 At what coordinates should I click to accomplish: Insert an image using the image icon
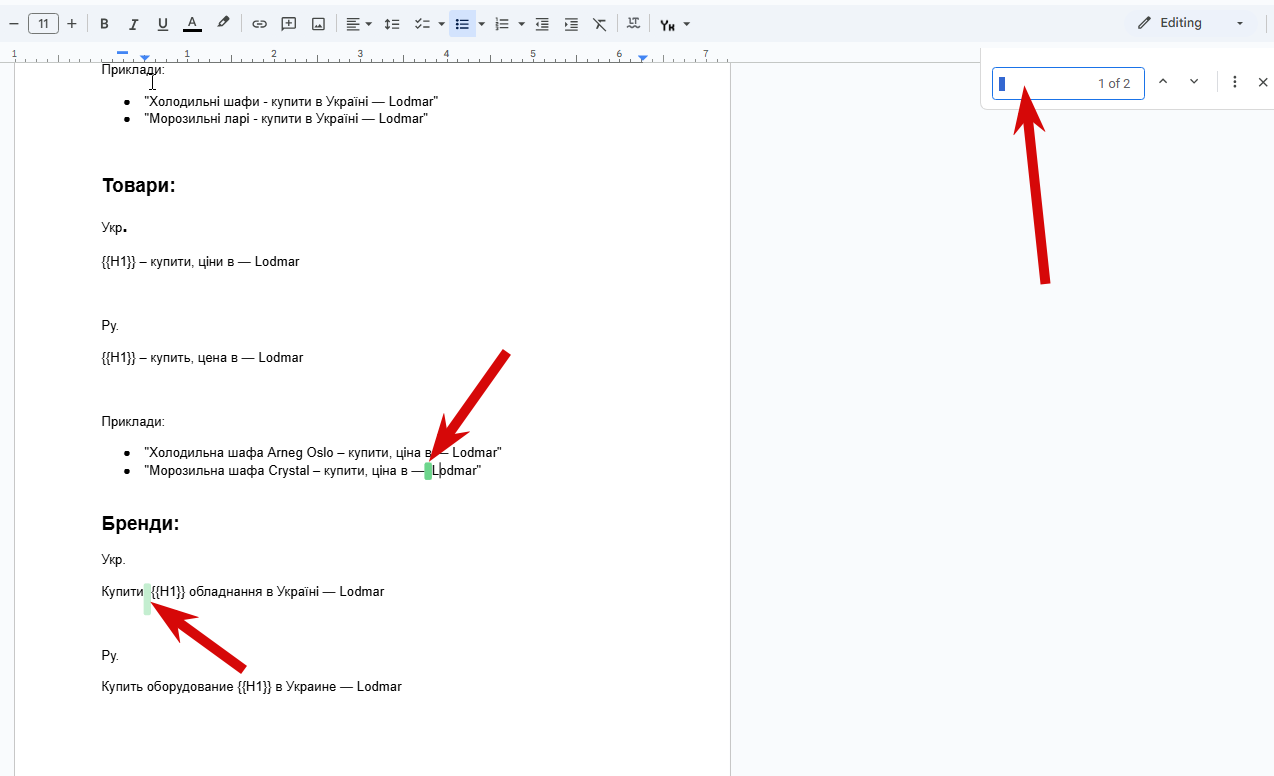[x=318, y=23]
